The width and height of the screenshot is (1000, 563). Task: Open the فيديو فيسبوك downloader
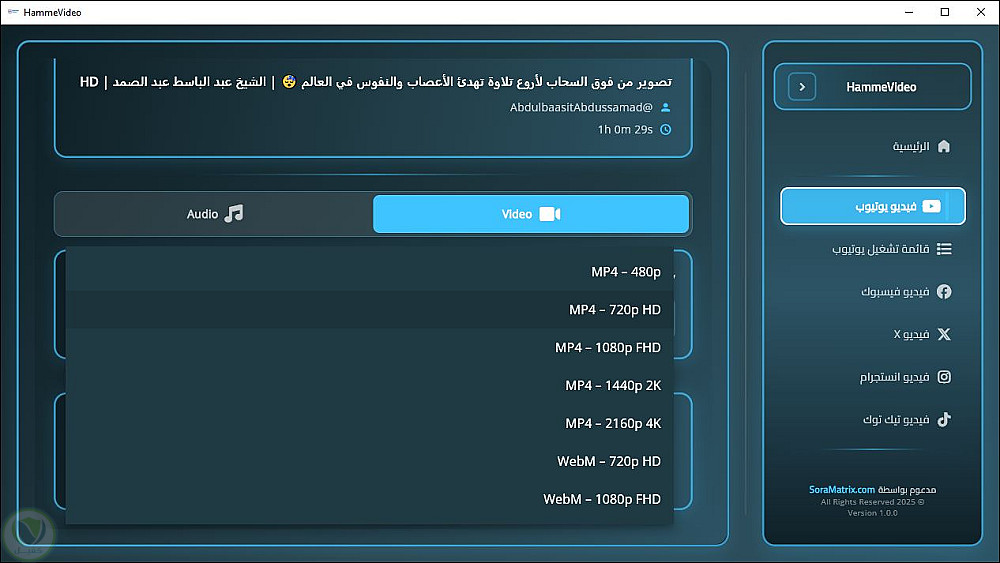[x=873, y=291]
